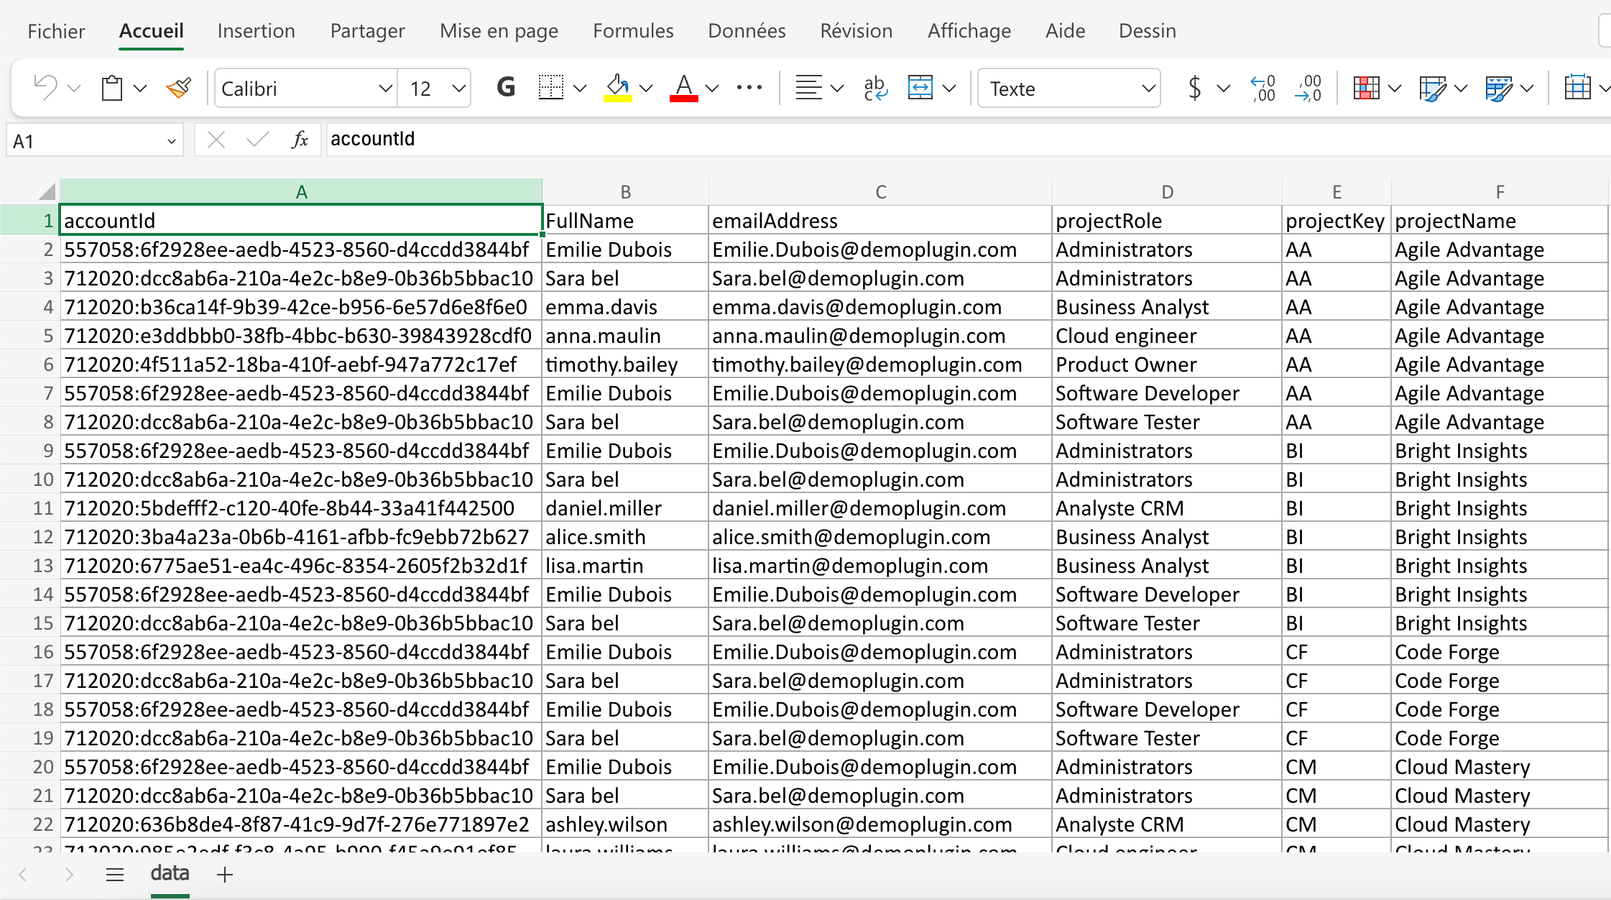Expand the paste options arrow

(x=140, y=89)
